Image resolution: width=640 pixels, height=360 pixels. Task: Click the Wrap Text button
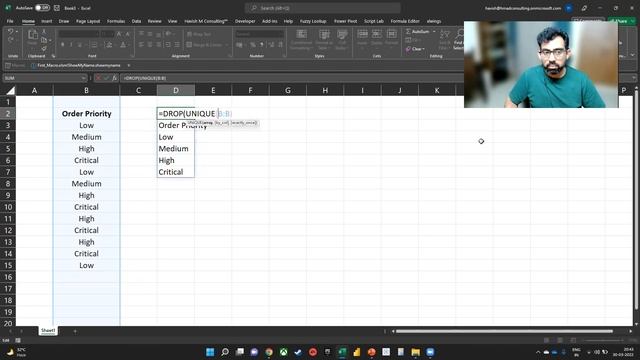199,34
